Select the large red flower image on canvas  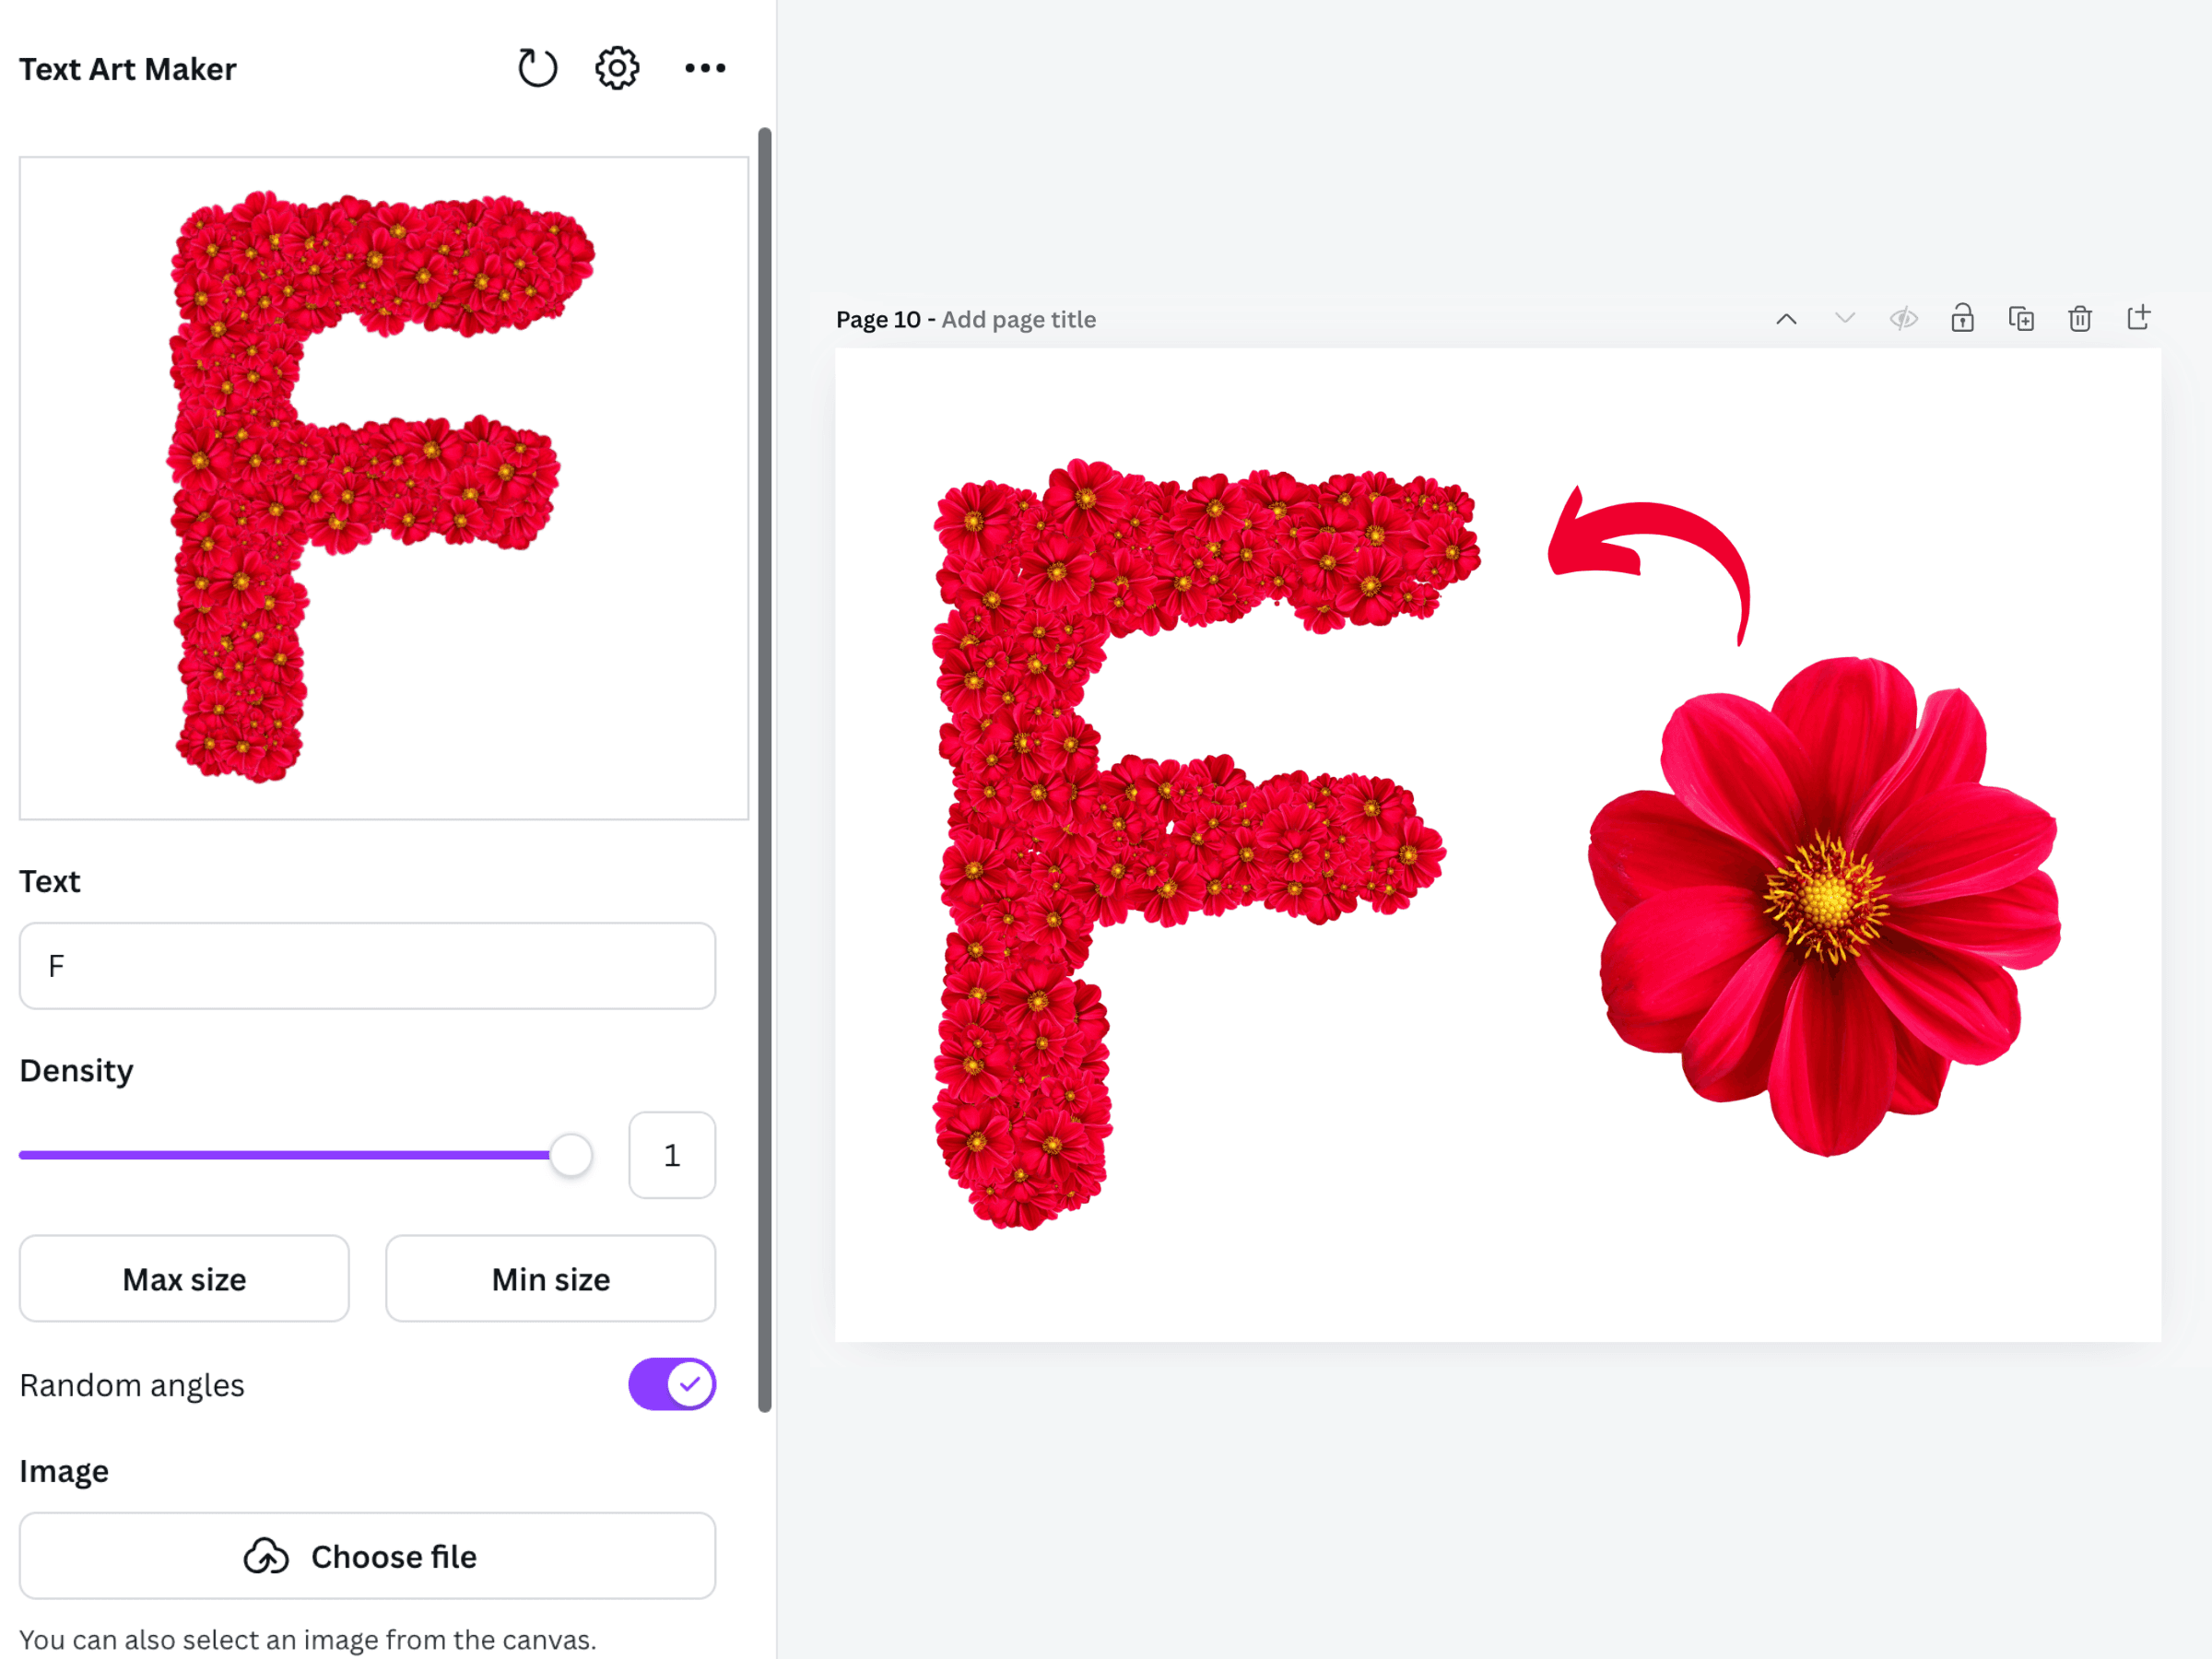pyautogui.click(x=1825, y=905)
